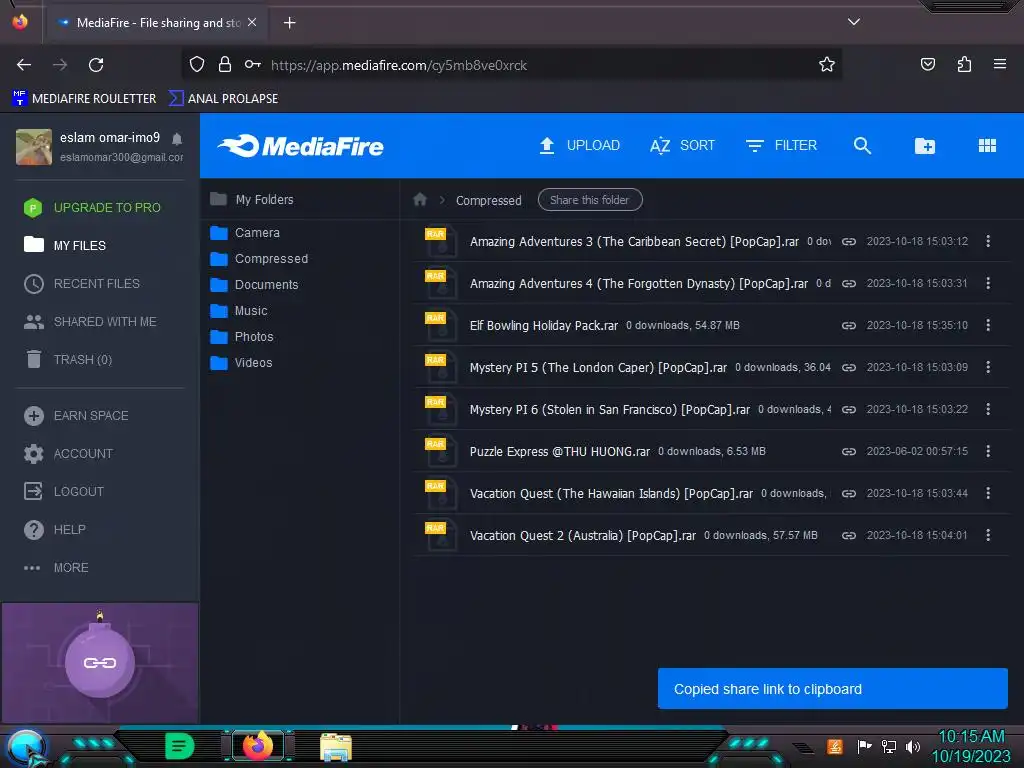Screen dimensions: 1024x768
Task: Select My Folders header
Action: click(x=252, y=200)
